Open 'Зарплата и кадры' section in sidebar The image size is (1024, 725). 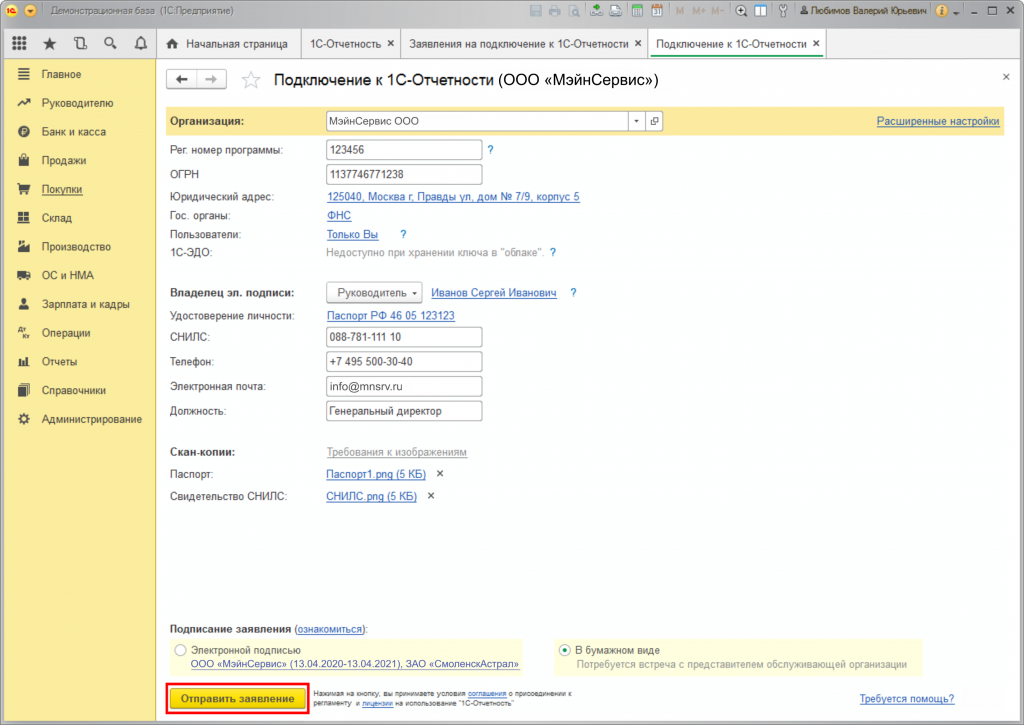(85, 304)
